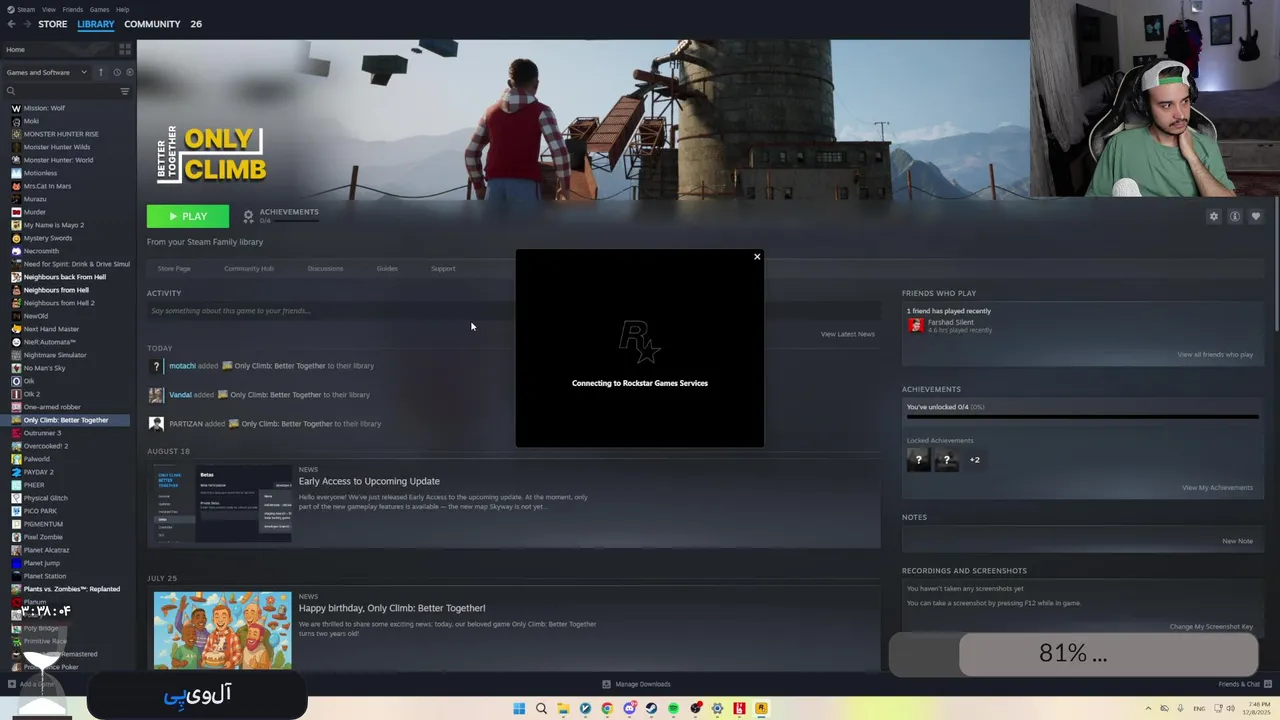Click View all friends who play

1215,354
